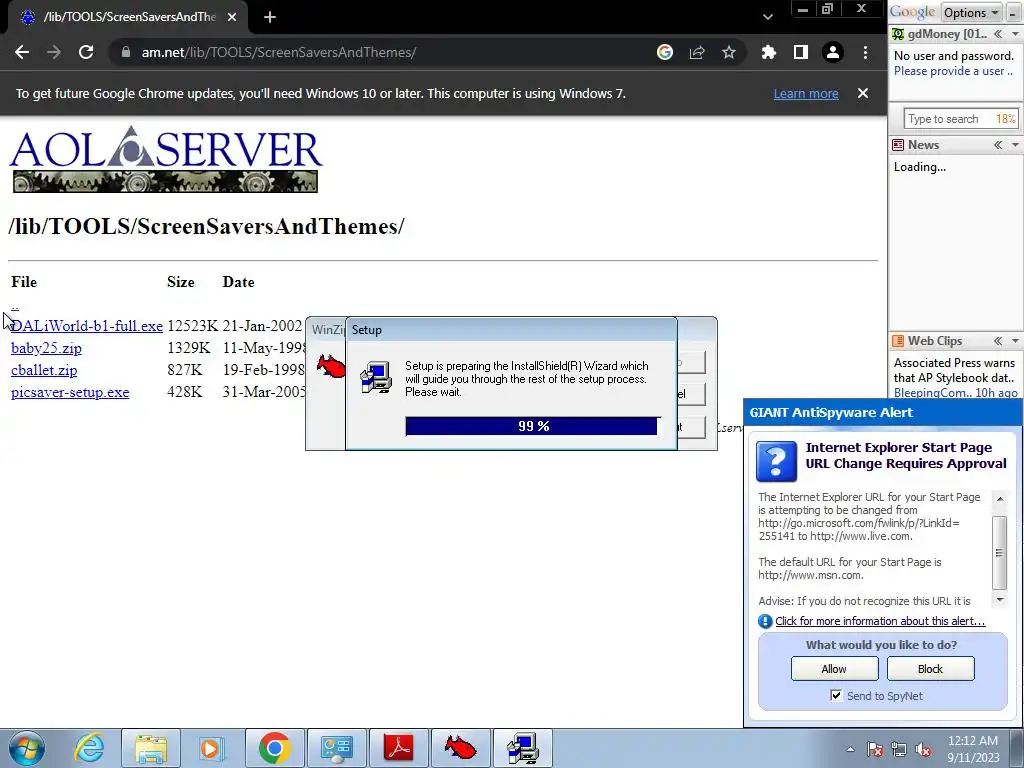Reload the current Chrome page
Image resolution: width=1024 pixels, height=768 pixels.
pyautogui.click(x=86, y=52)
